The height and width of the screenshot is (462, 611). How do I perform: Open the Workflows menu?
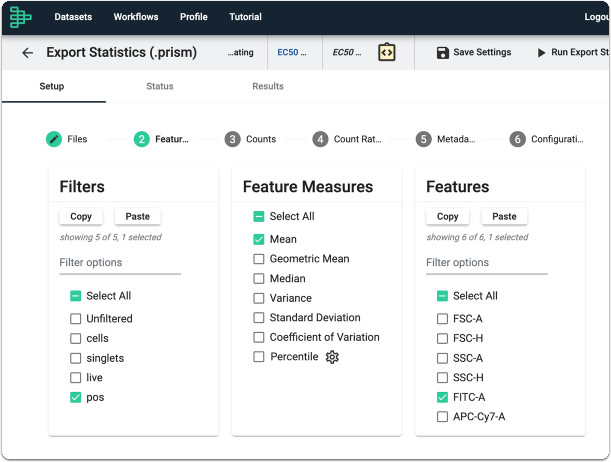coord(136,17)
